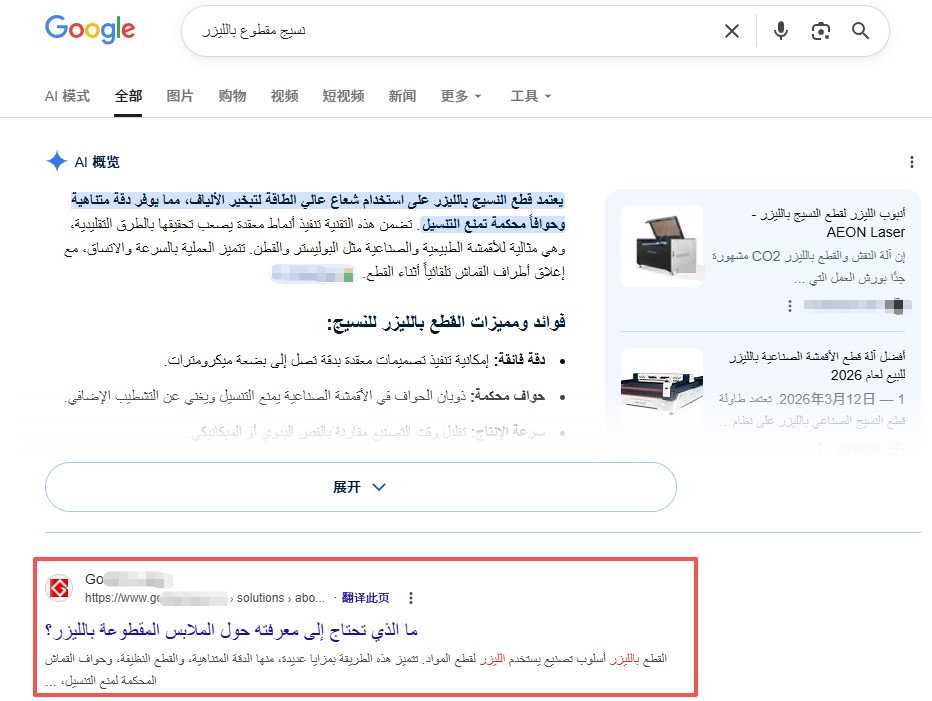Switch to the 短视频 tab

(x=343, y=96)
